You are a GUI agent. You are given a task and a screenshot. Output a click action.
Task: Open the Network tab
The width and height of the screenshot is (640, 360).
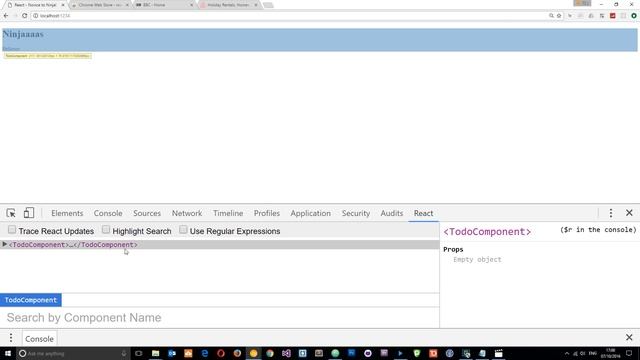[x=187, y=213]
